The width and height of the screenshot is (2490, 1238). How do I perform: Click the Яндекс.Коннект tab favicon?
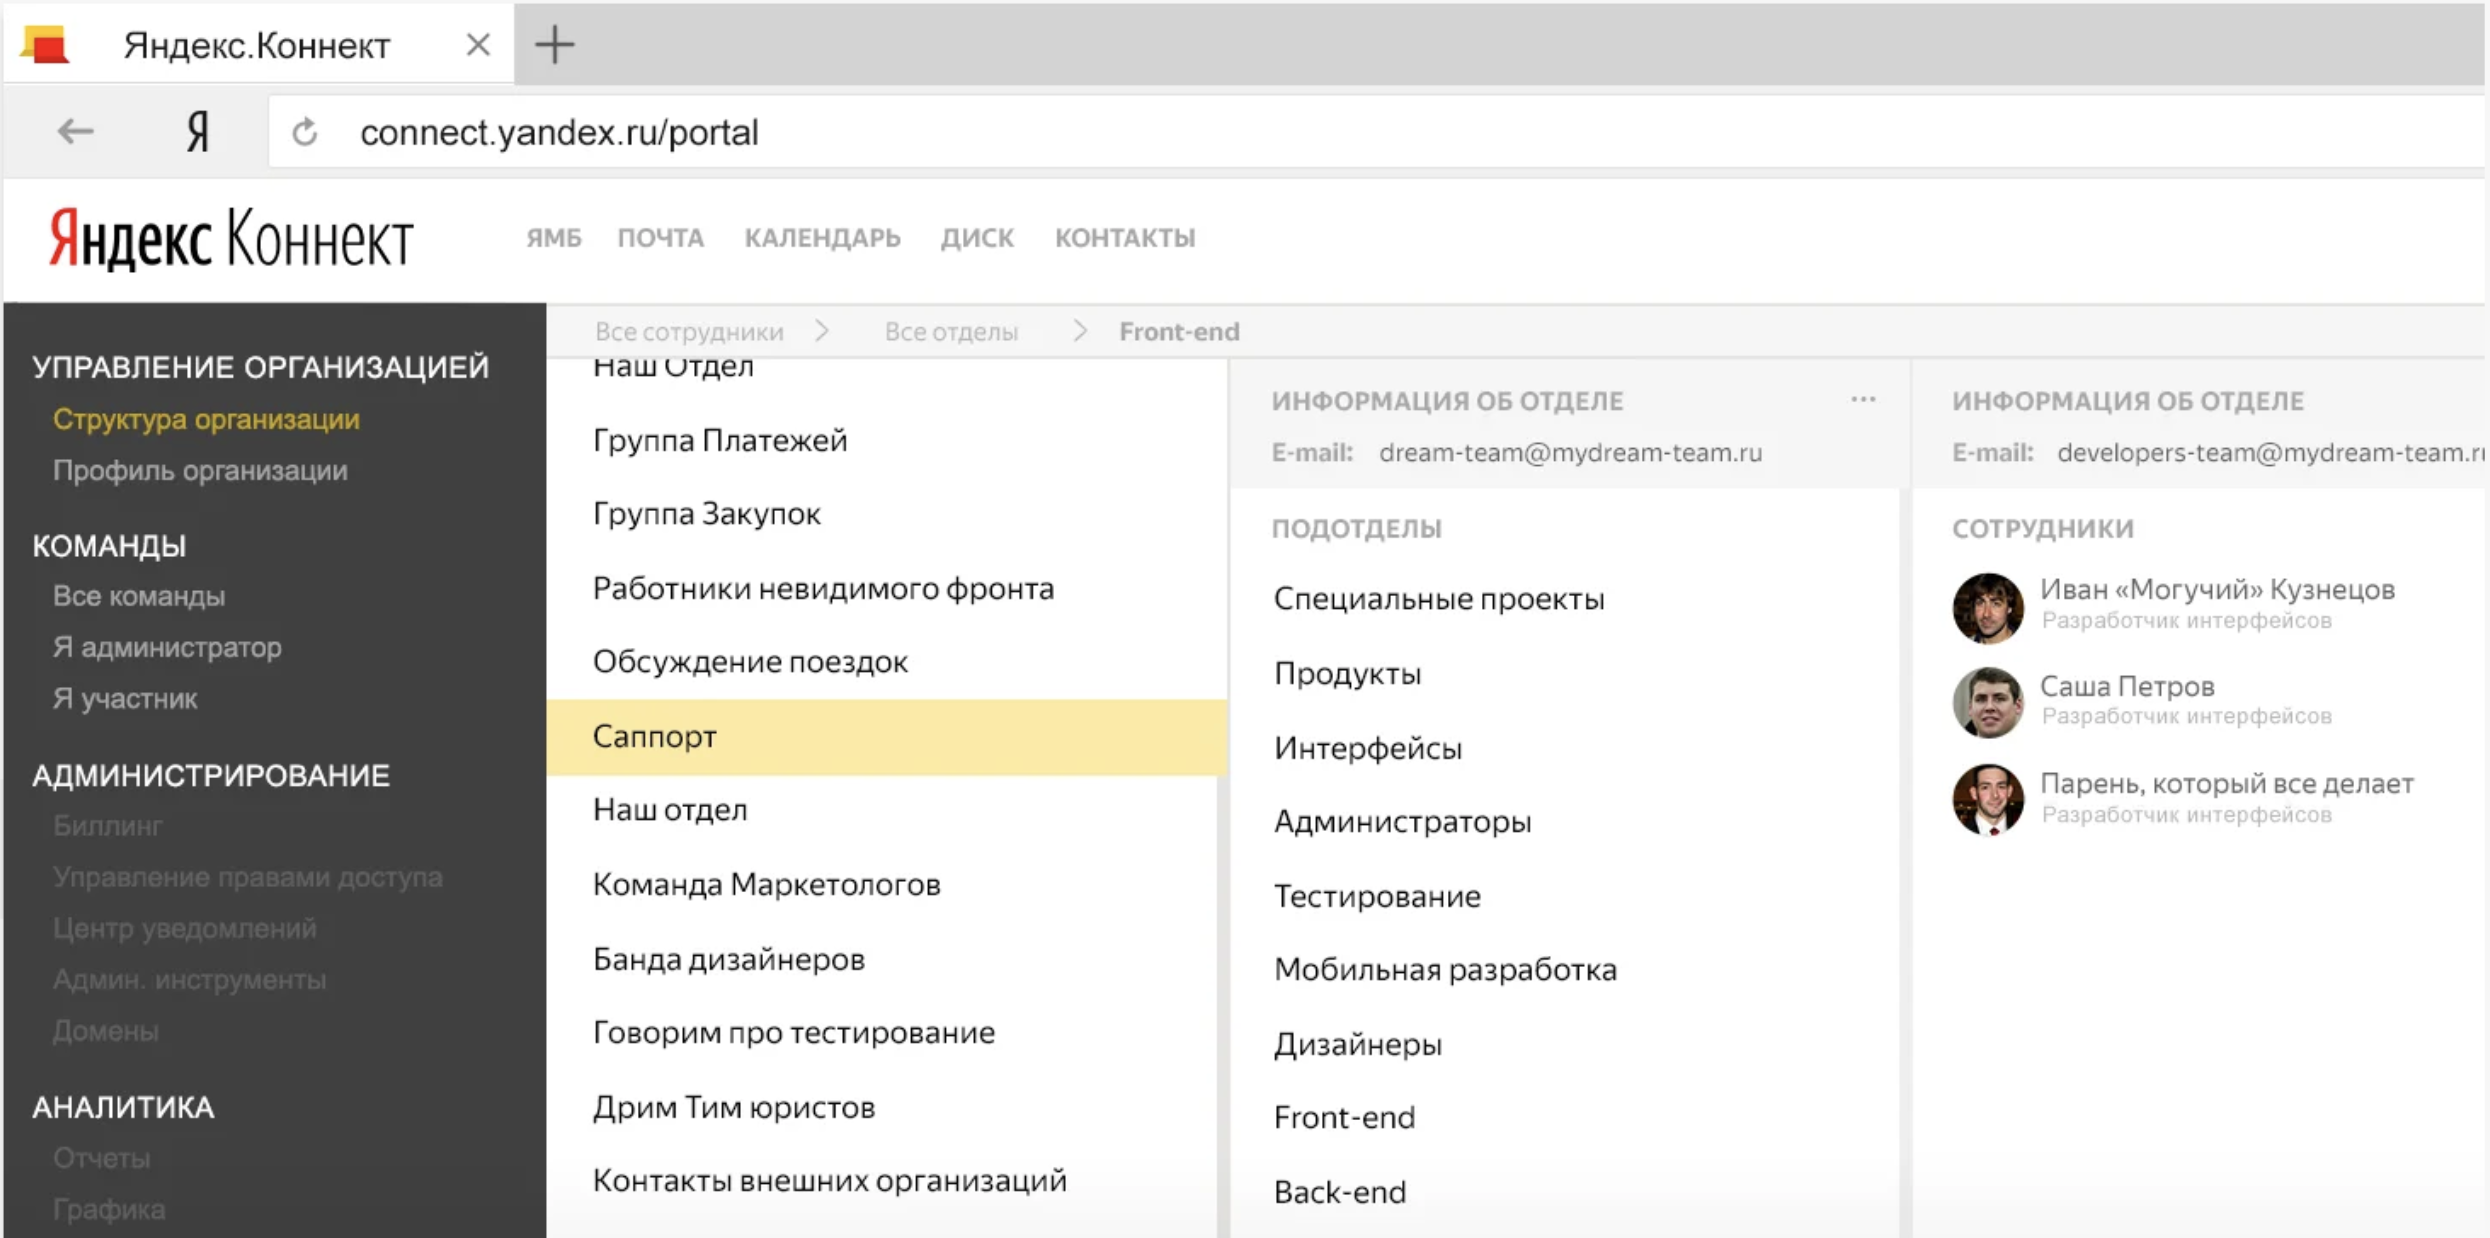(x=45, y=45)
